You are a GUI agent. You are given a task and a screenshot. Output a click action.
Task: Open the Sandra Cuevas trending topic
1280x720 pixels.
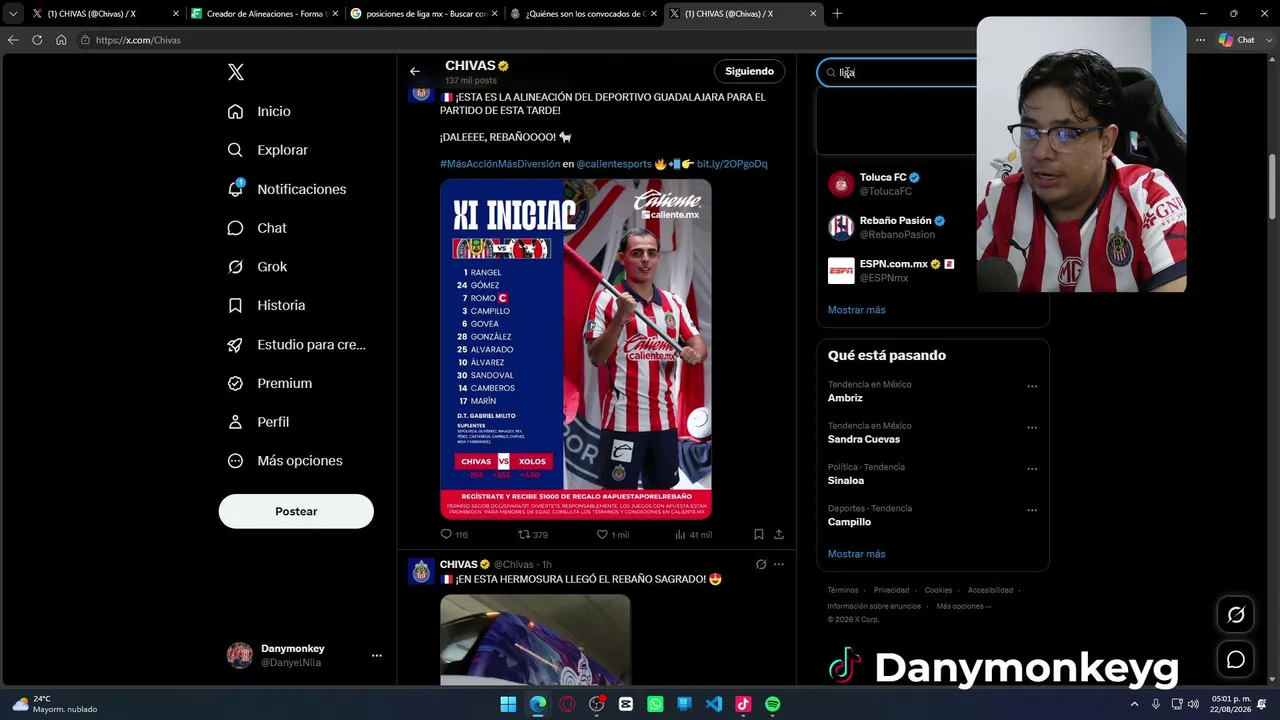tap(864, 439)
